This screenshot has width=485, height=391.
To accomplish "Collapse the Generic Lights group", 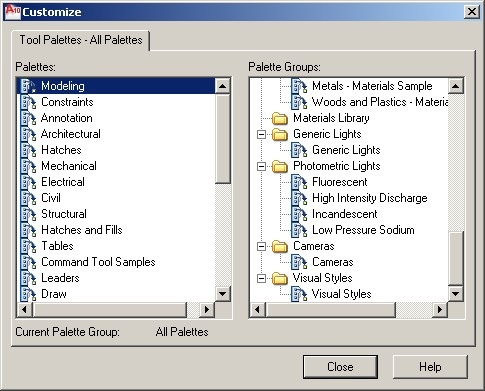I will (262, 134).
